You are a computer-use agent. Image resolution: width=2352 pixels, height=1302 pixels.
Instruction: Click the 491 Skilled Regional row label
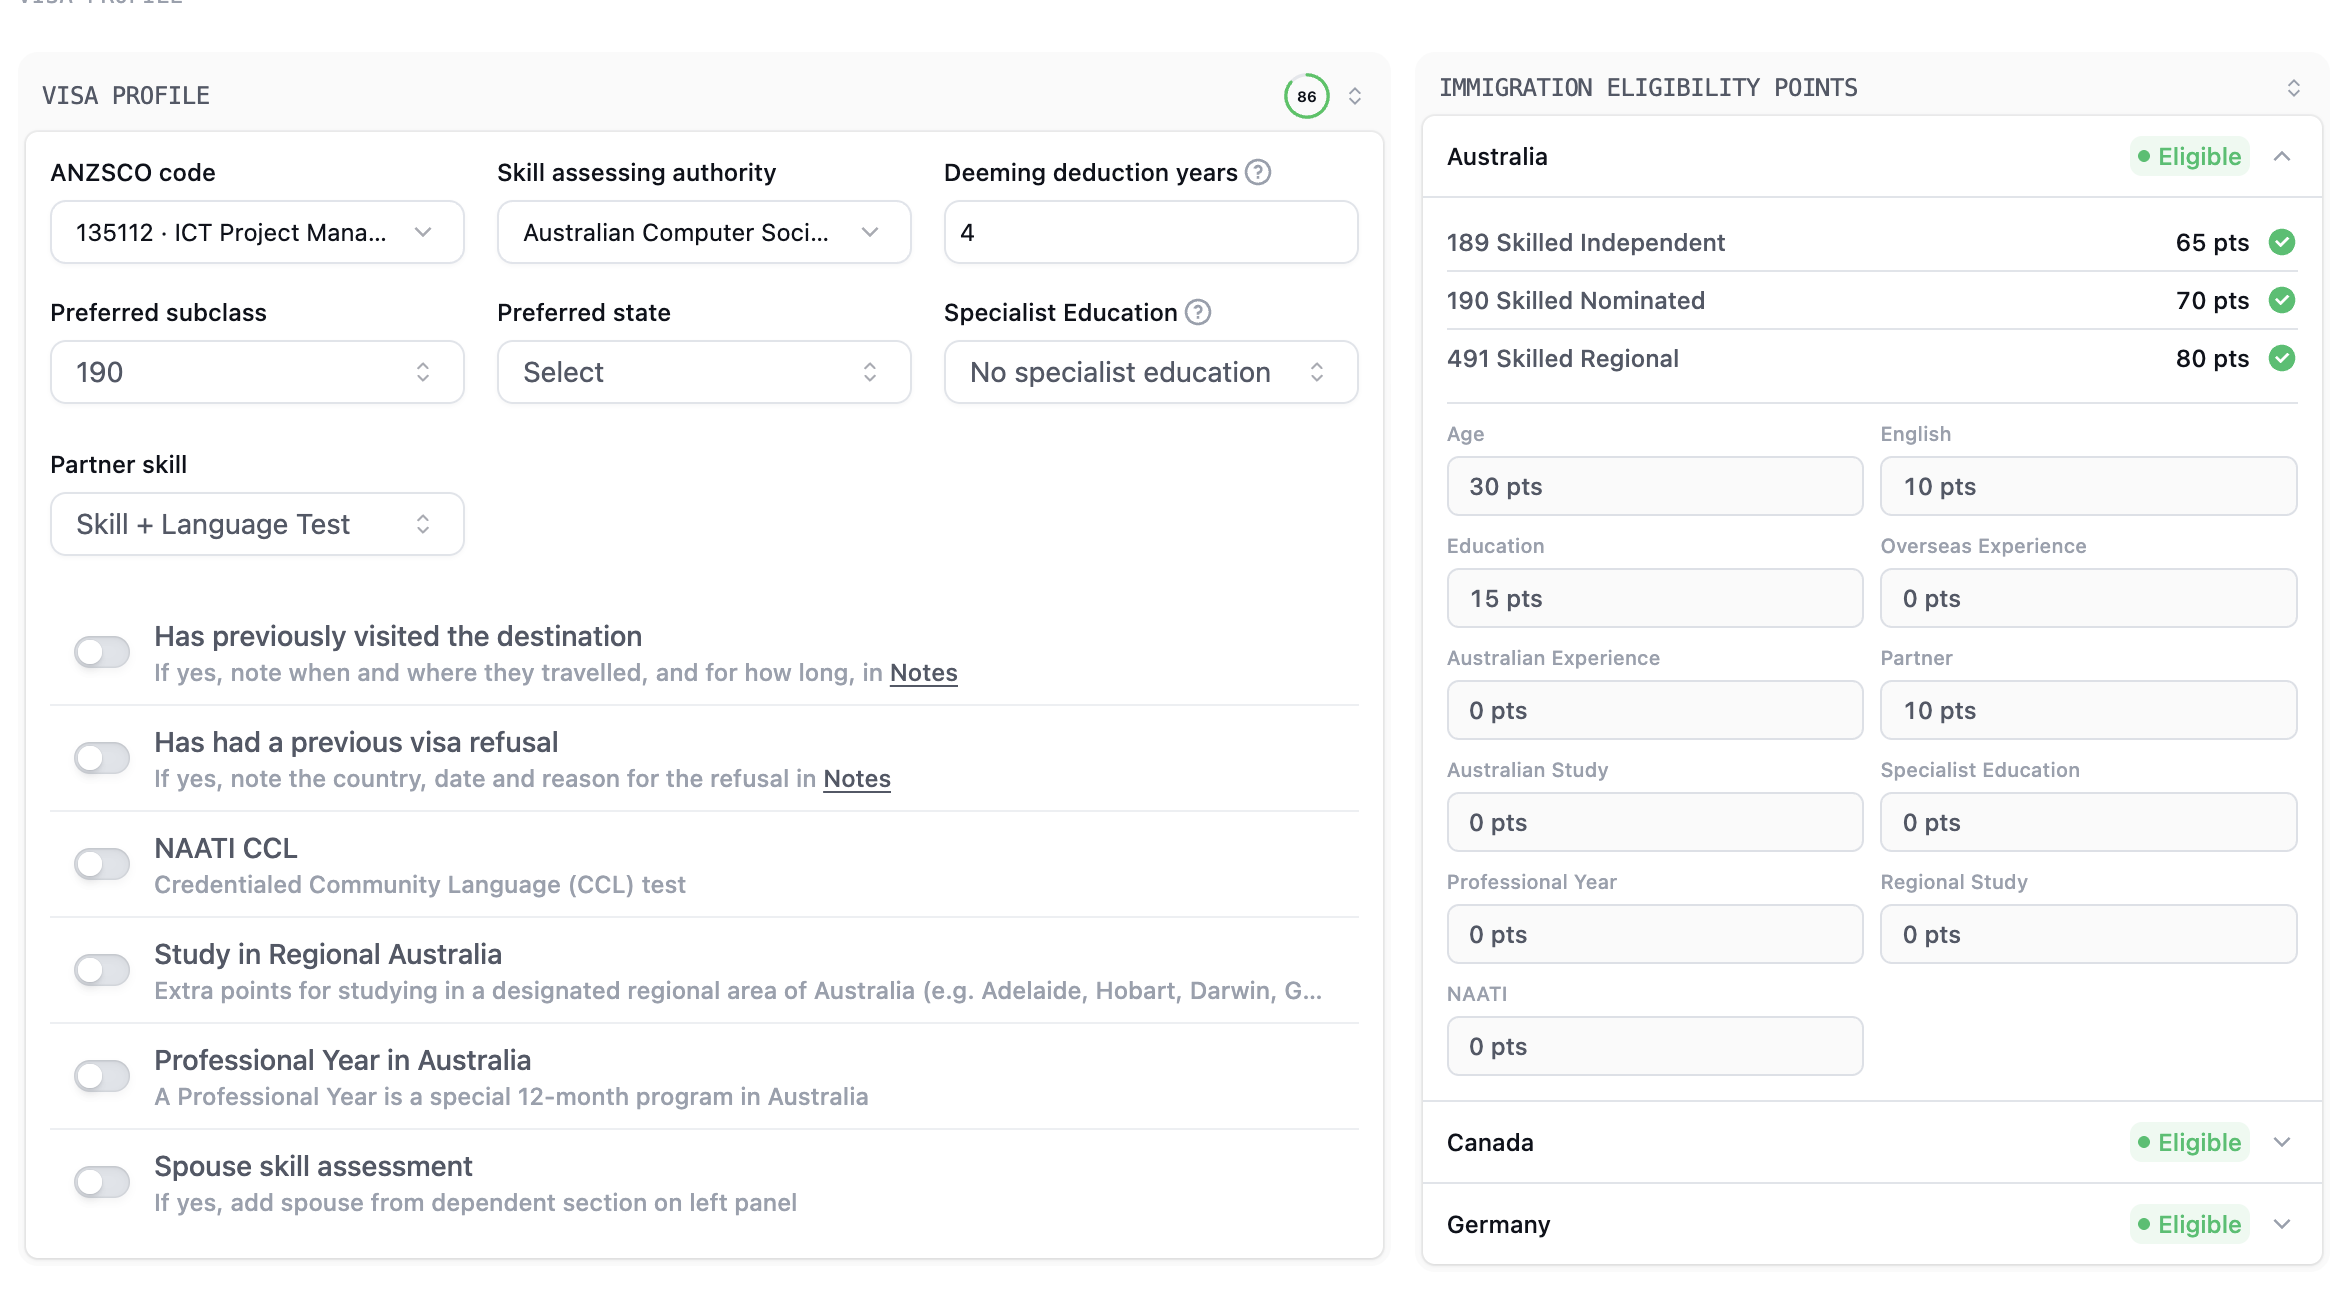[1562, 358]
